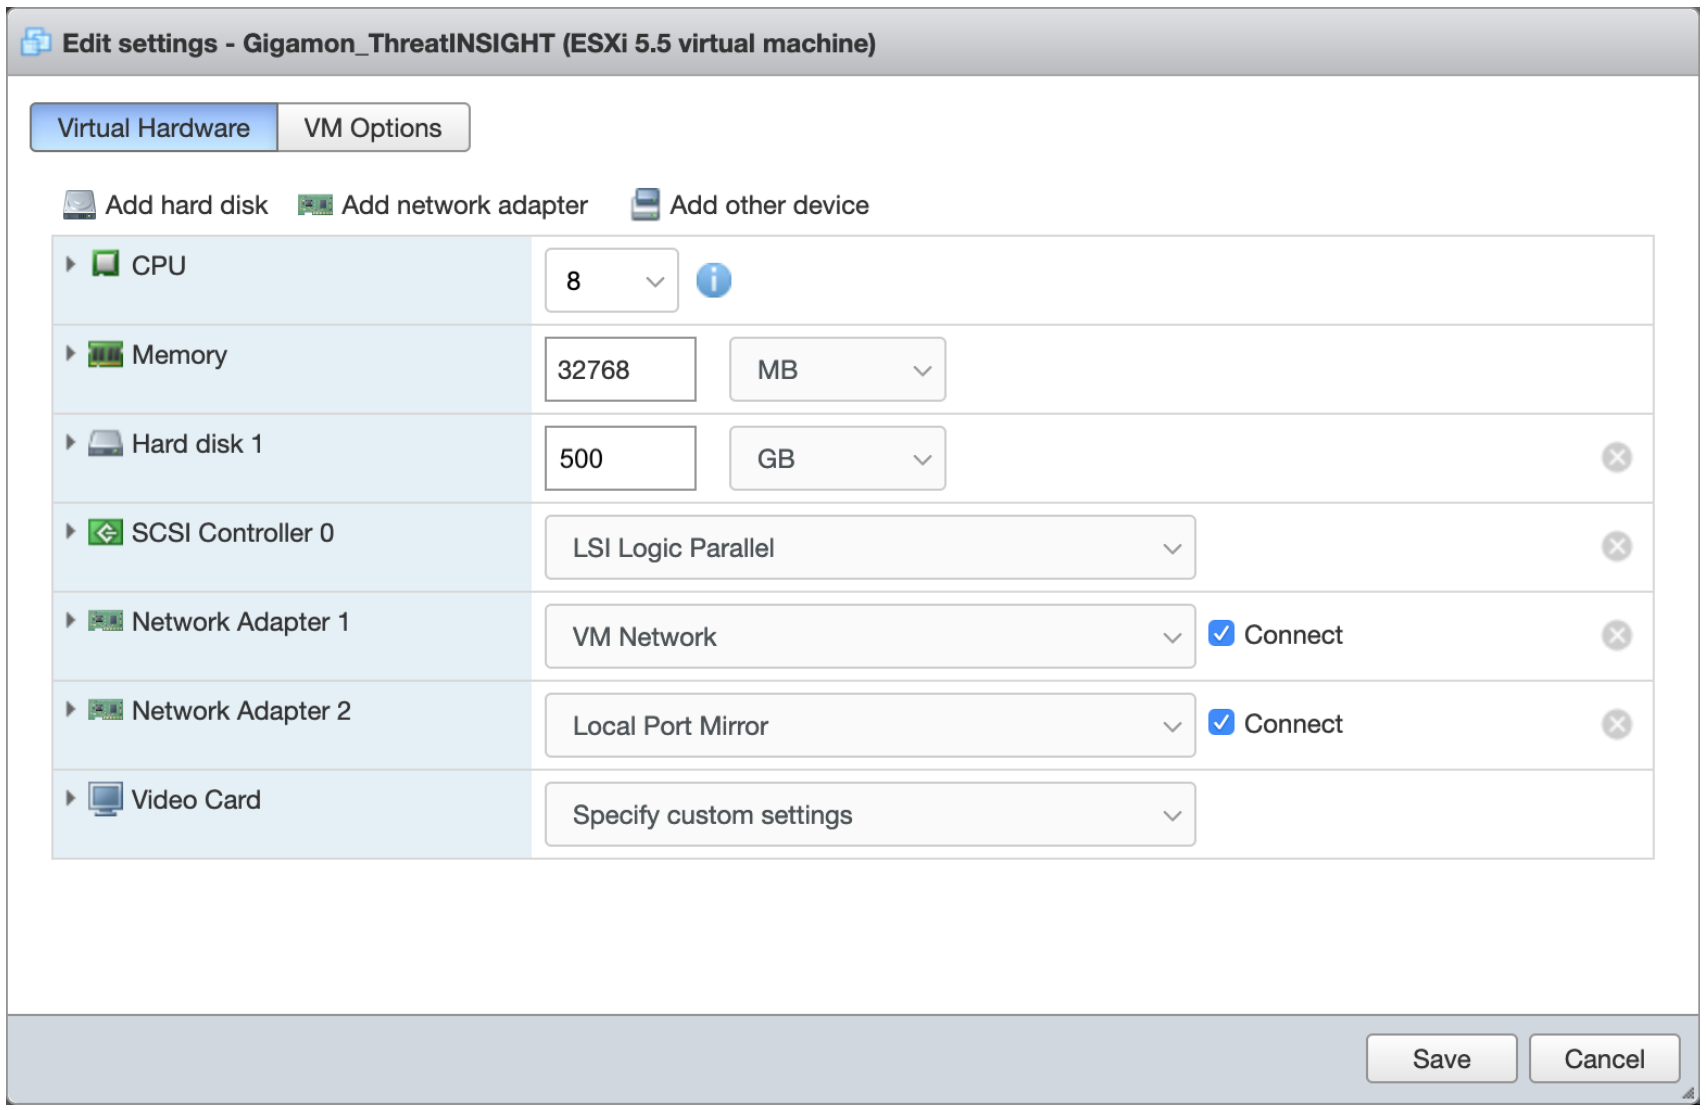Switch to the VM Options tab
1706x1110 pixels.
373,127
